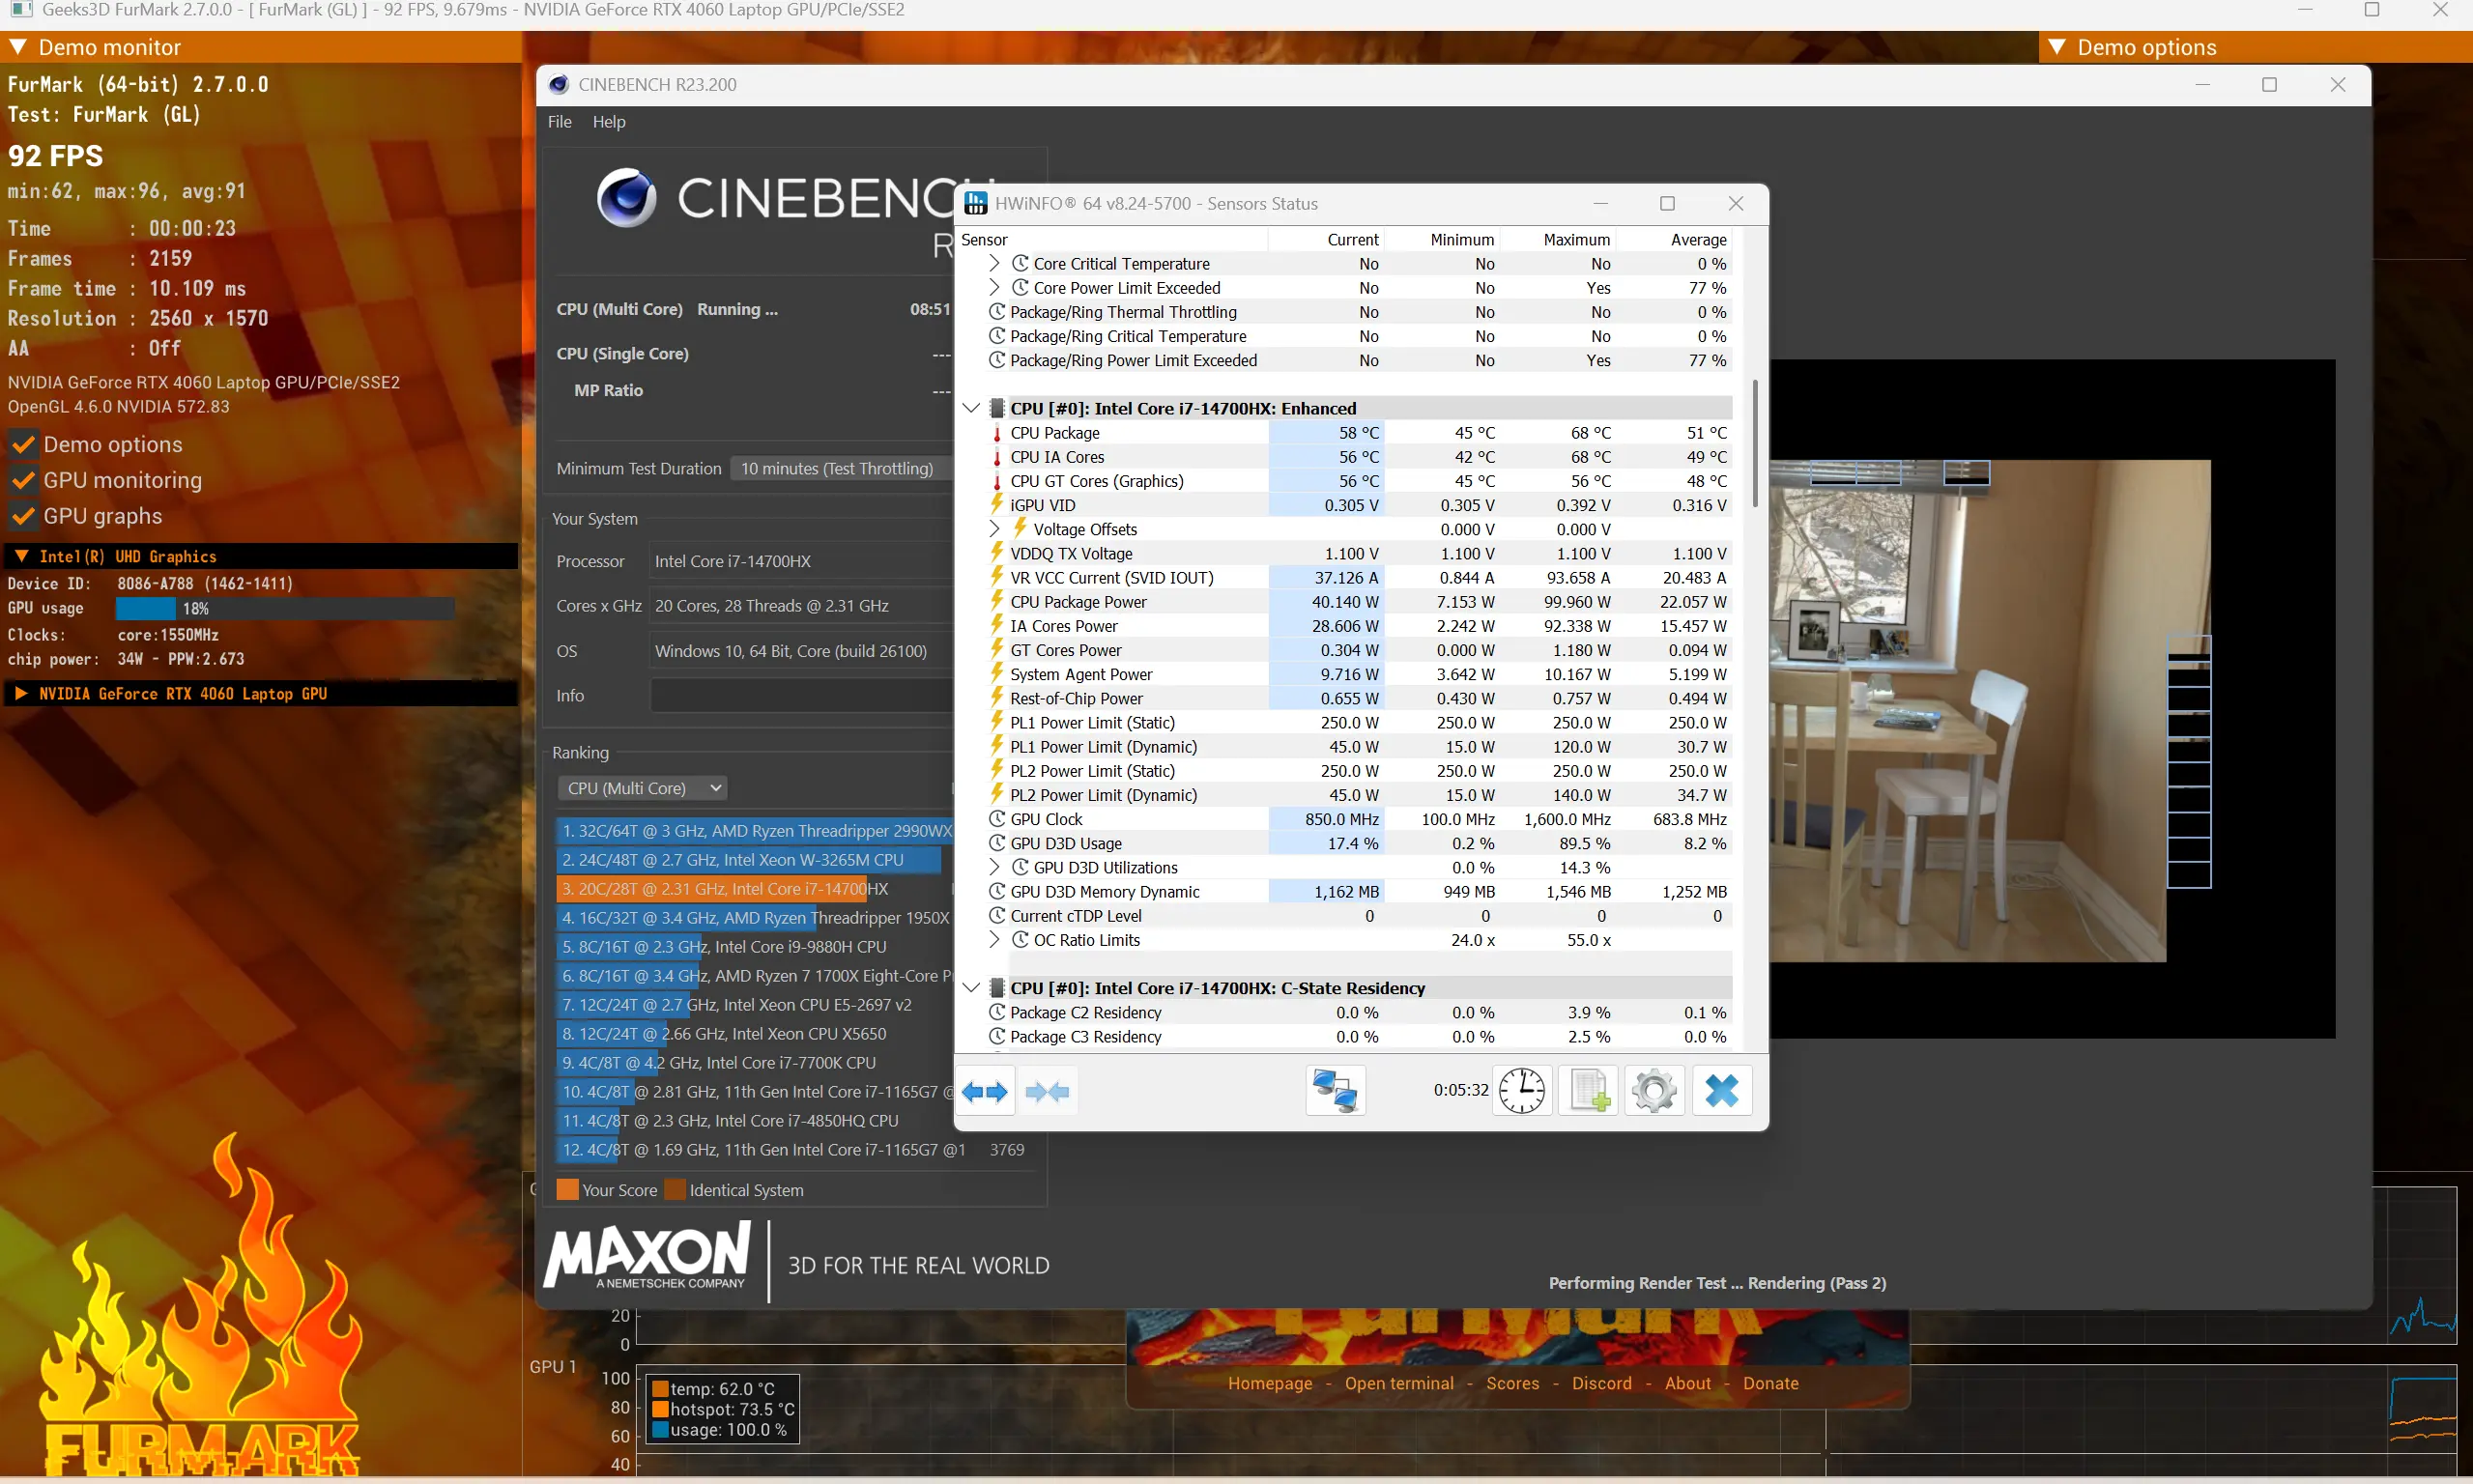Select ranking row for Intel Core i7-7700K CPU
Screen dimensions: 2473x1484
[753, 1063]
